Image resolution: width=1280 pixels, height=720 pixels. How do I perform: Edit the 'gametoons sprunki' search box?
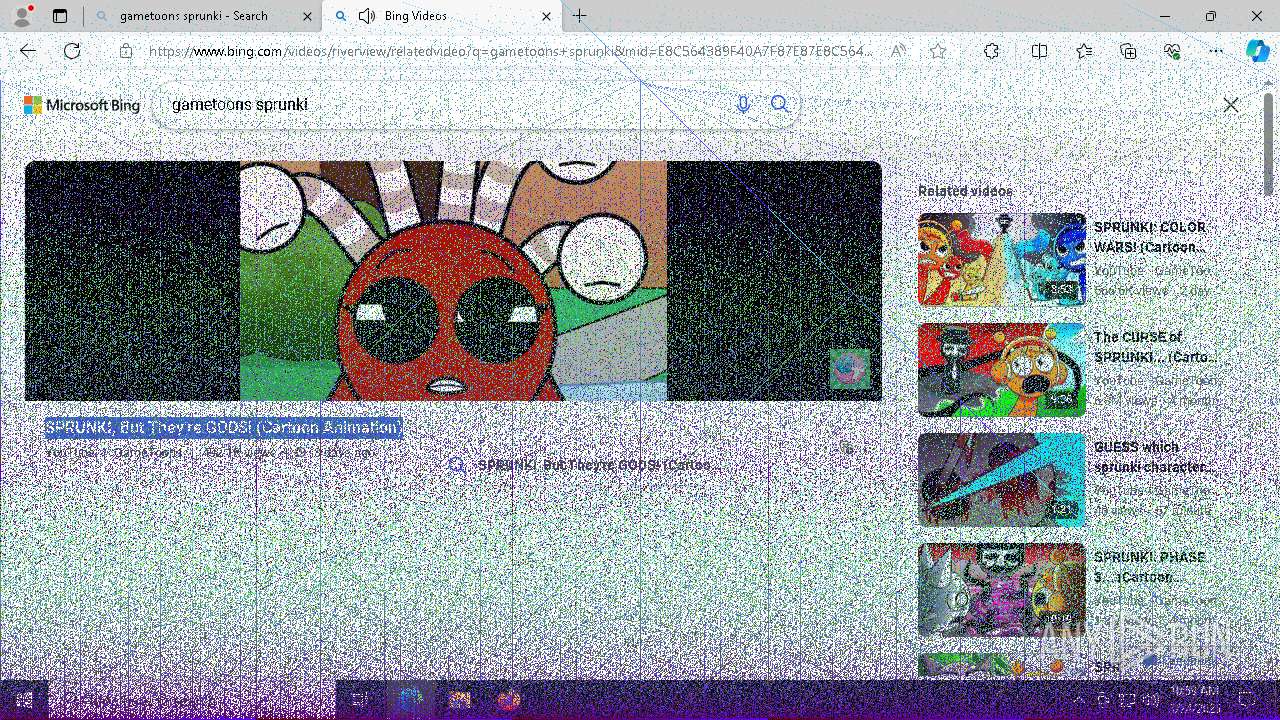click(x=440, y=104)
